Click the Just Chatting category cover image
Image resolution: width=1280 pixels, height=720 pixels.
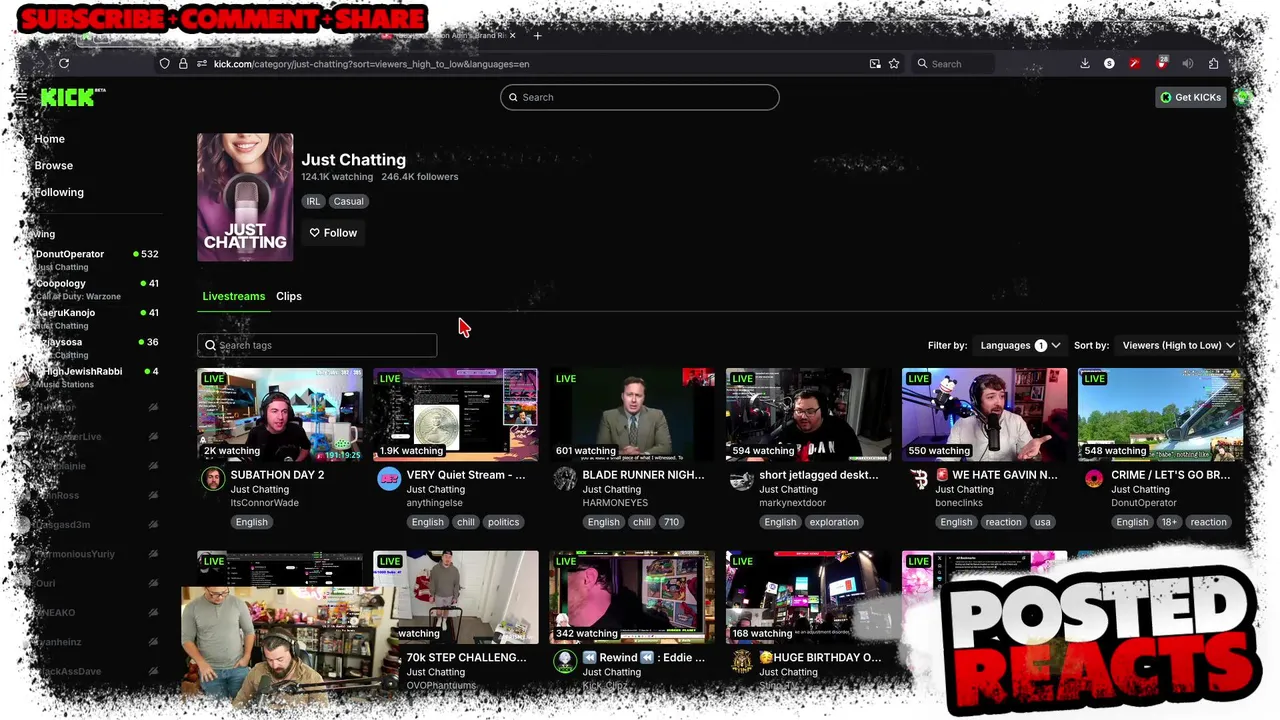pos(245,197)
